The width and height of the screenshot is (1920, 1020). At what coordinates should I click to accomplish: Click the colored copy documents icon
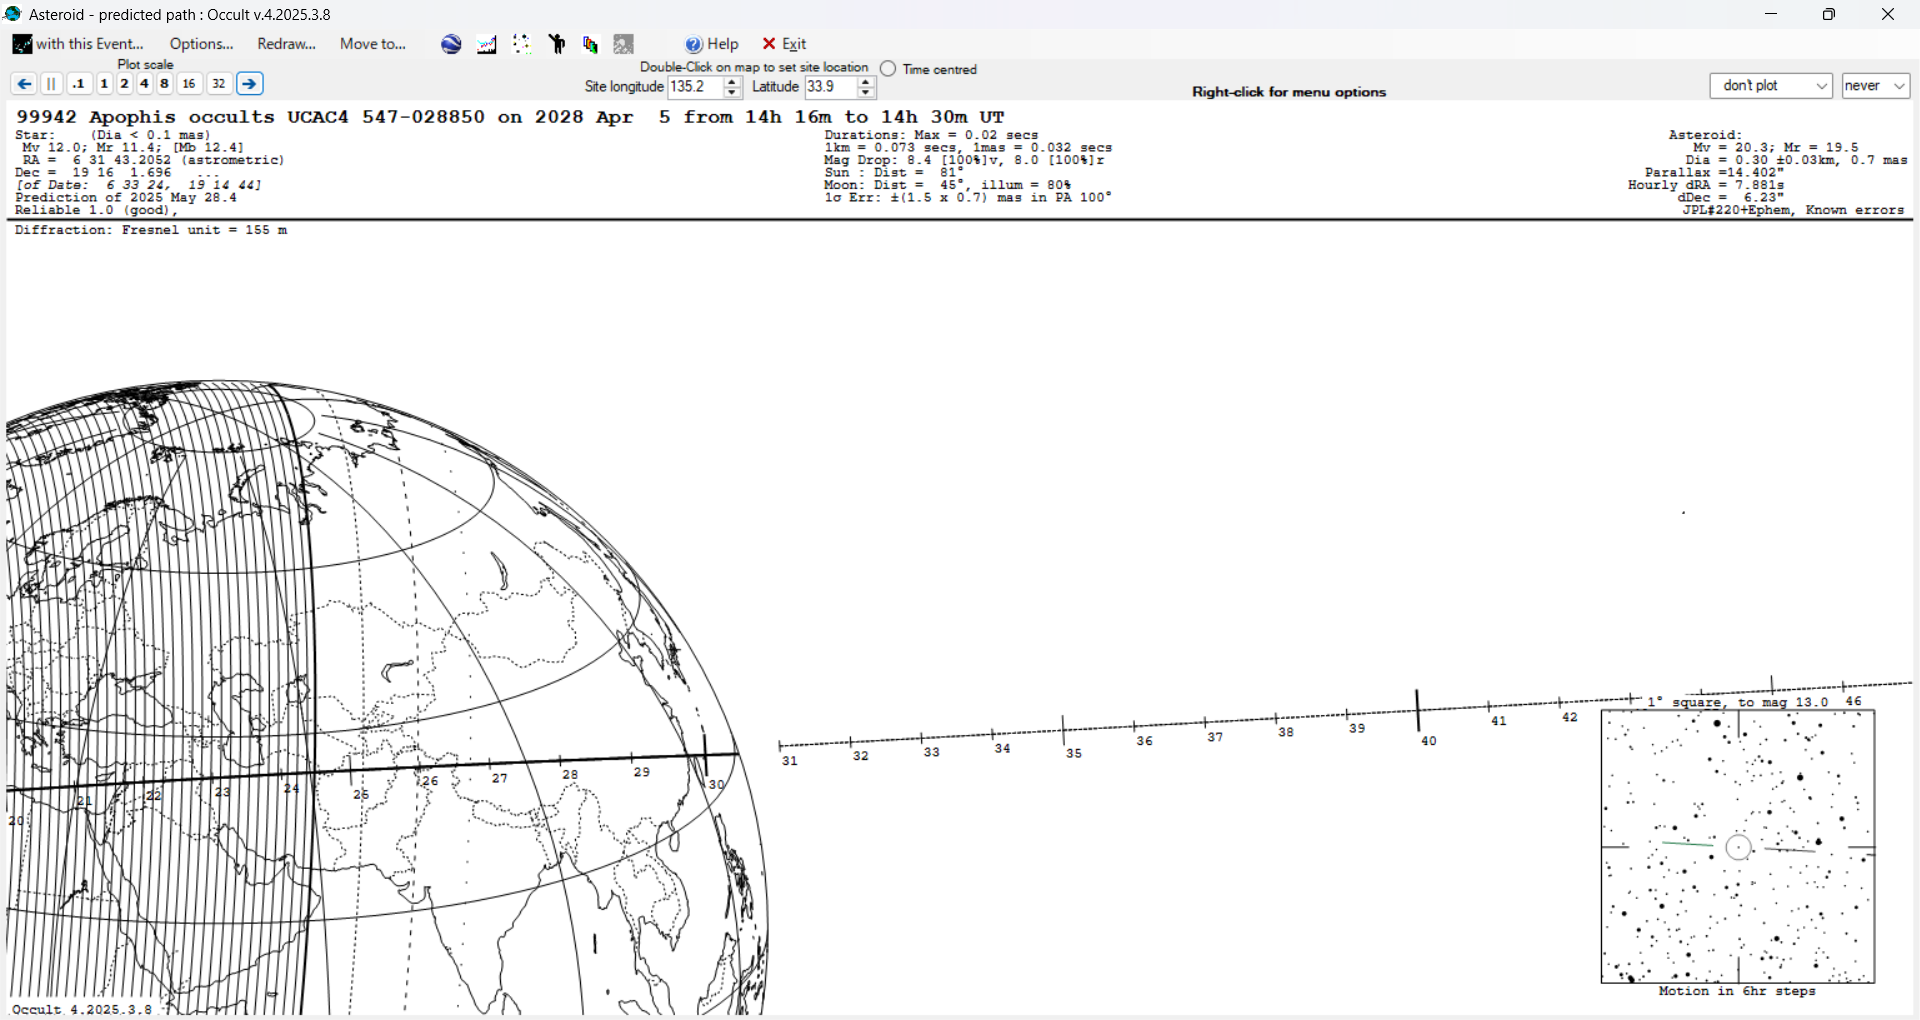(x=590, y=44)
